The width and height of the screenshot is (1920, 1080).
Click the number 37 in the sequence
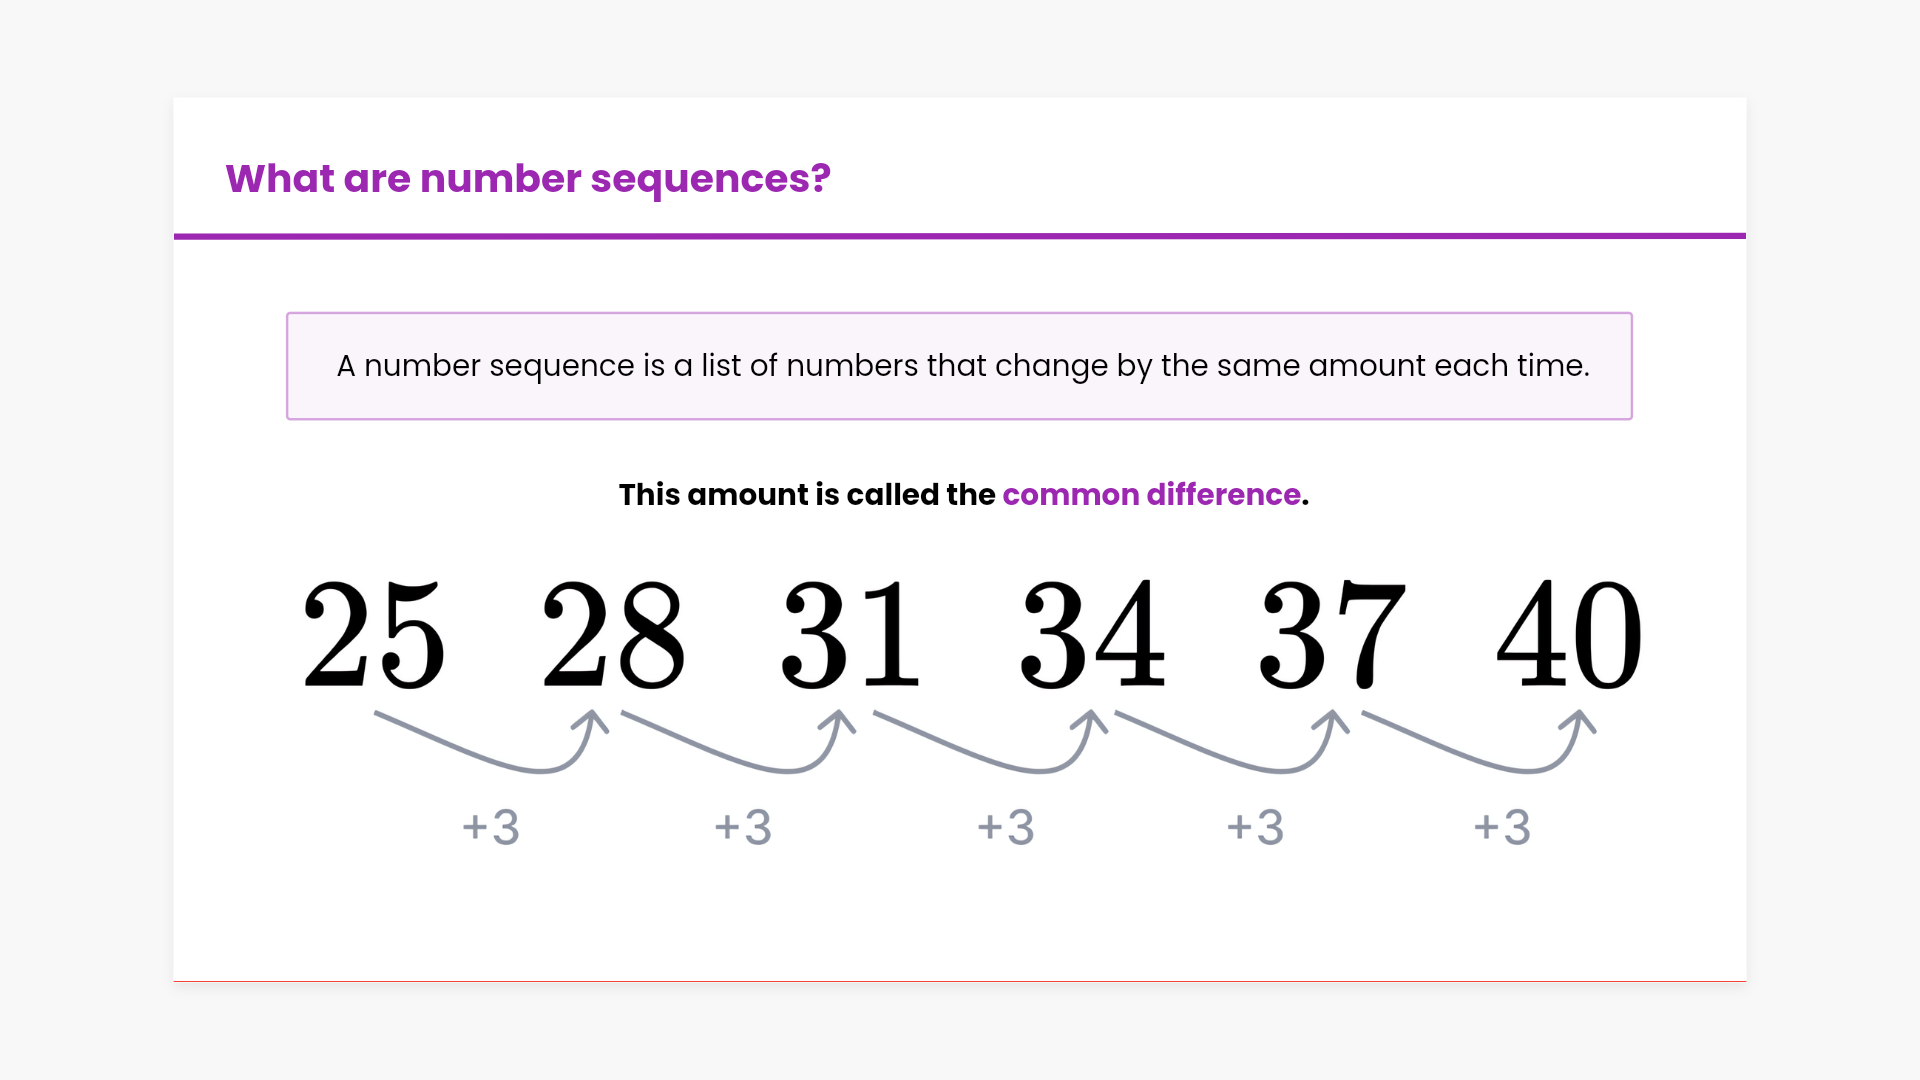(1331, 635)
